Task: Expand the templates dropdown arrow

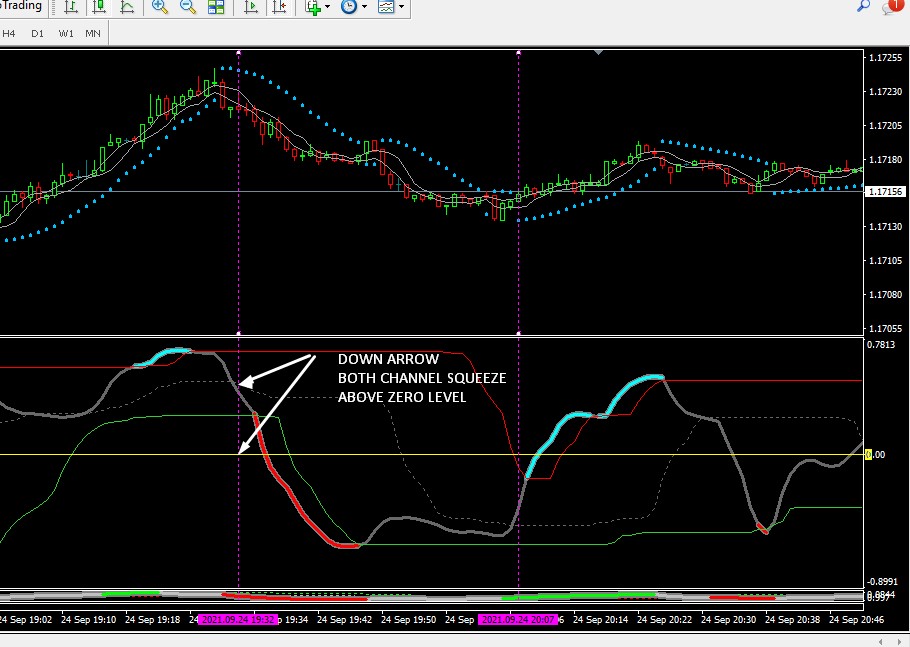Action: point(402,7)
